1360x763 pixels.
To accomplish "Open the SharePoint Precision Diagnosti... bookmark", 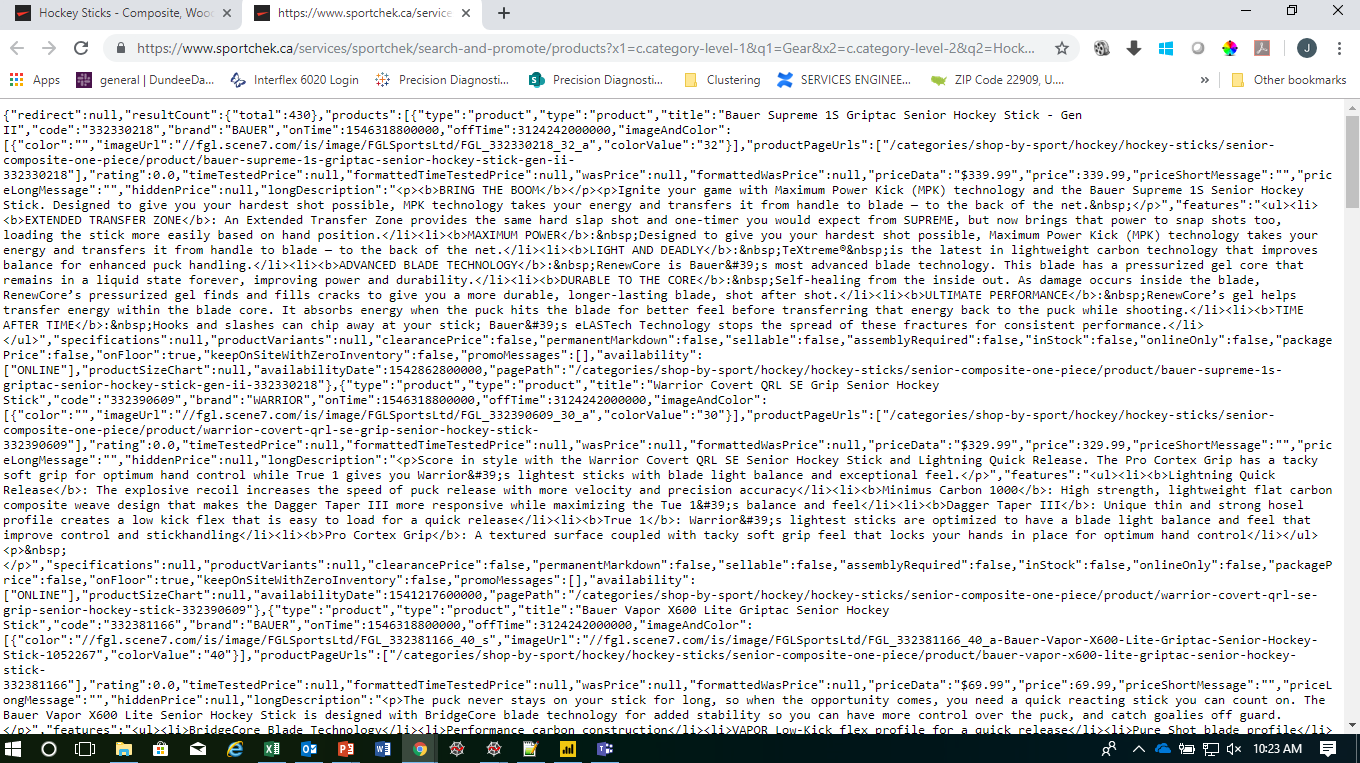I will pos(597,80).
